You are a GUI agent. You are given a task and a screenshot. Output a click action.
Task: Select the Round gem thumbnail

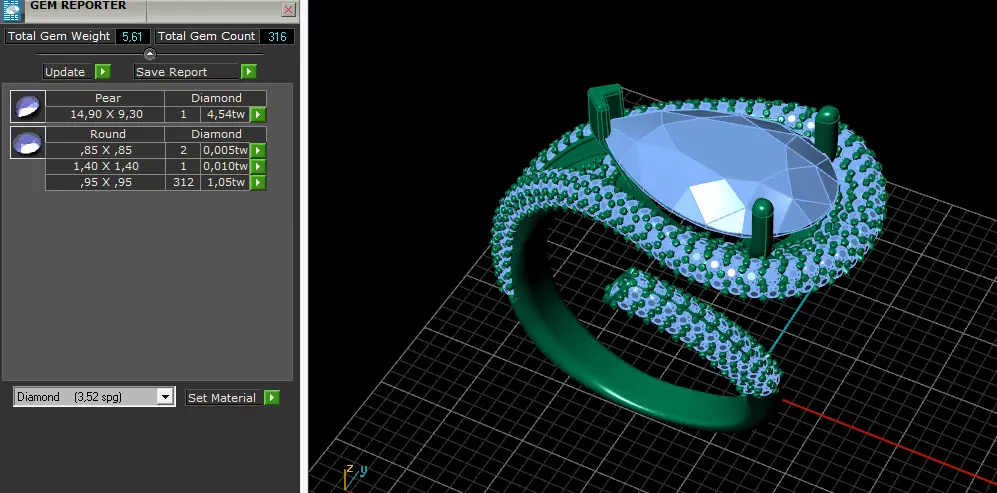28,142
